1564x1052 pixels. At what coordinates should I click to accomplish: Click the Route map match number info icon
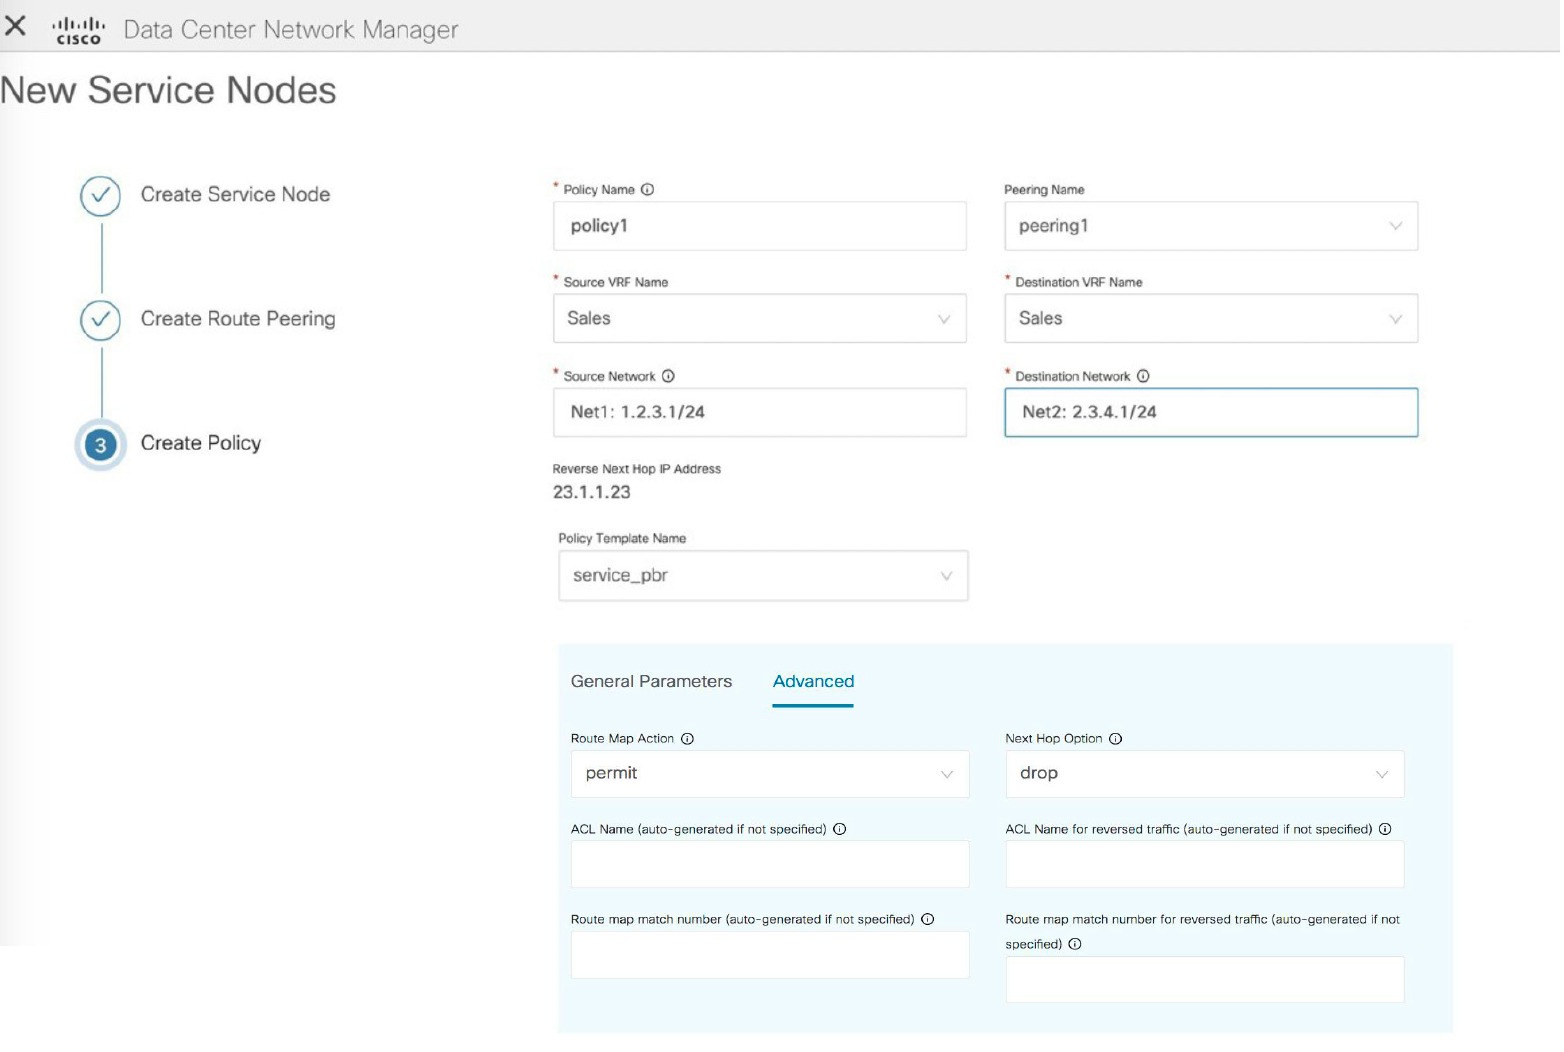[x=928, y=920]
